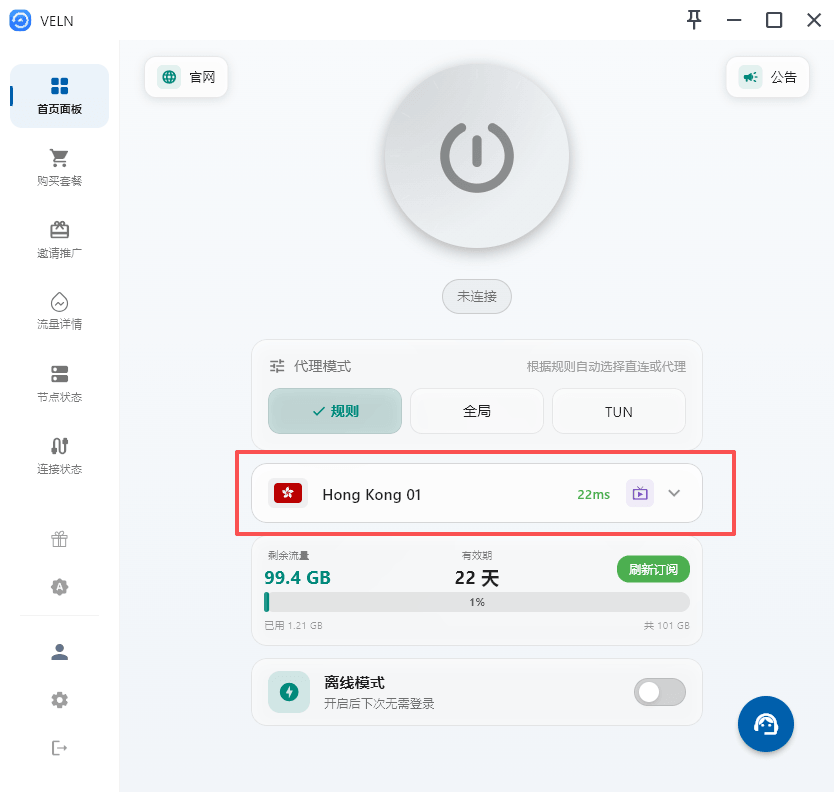
Task: Click the badge icon in sidebar
Action: 59,587
